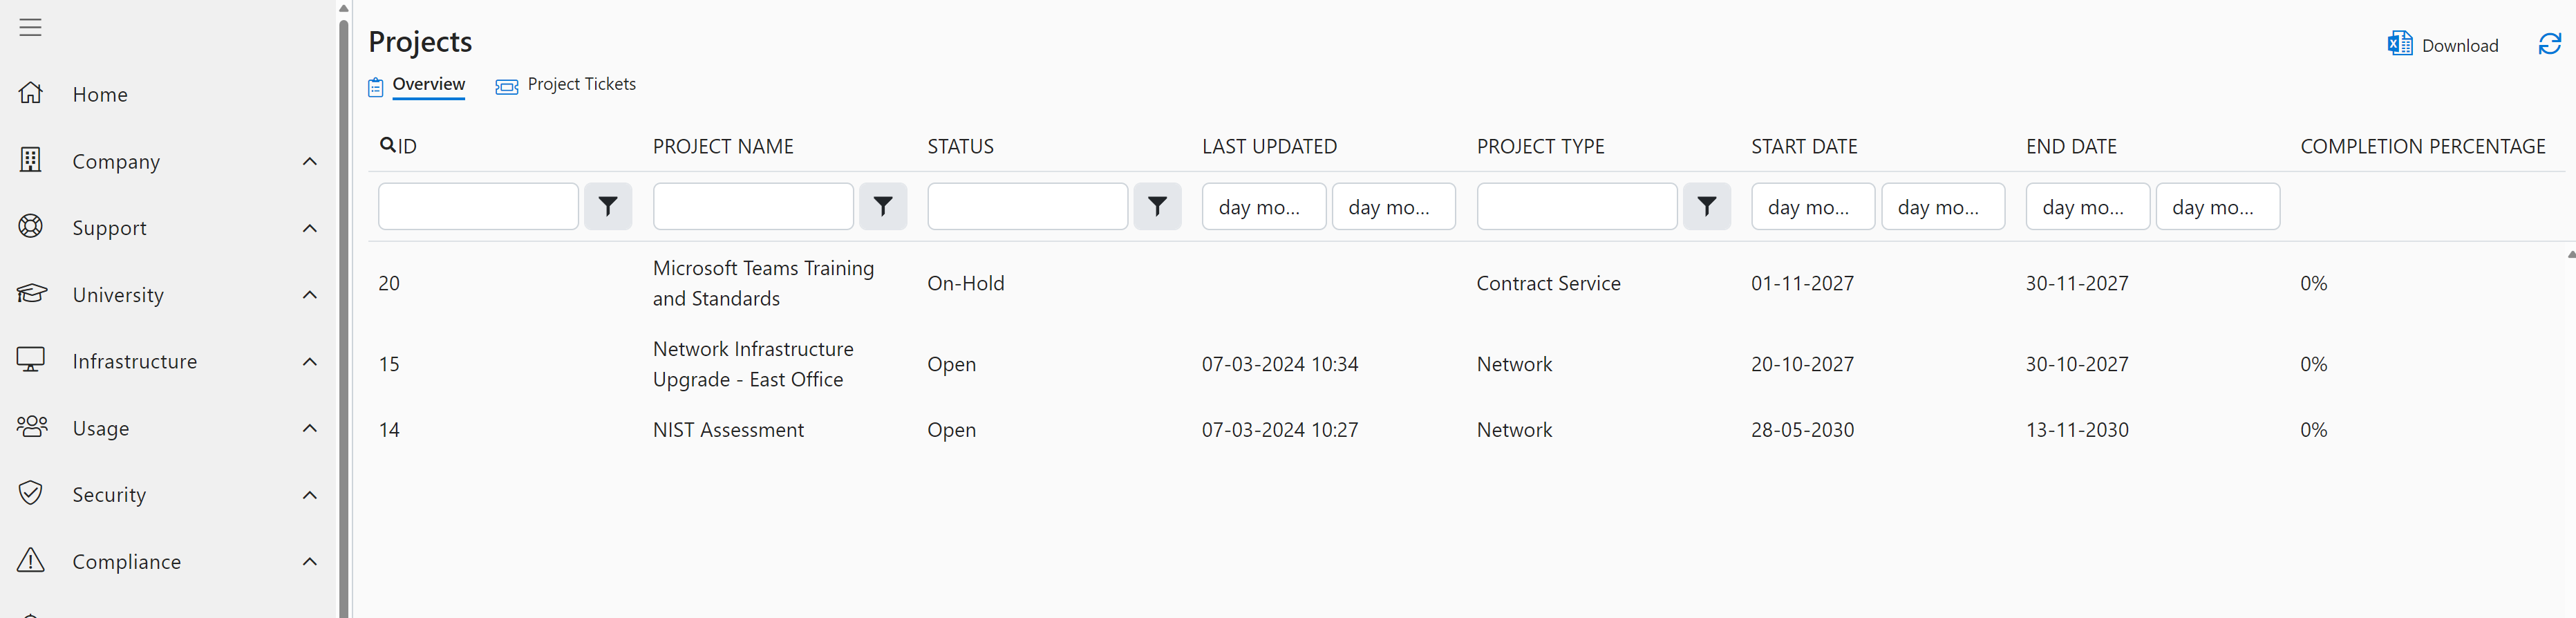Select the University graduation cap icon
Image resolution: width=2576 pixels, height=618 pixels.
(x=31, y=293)
